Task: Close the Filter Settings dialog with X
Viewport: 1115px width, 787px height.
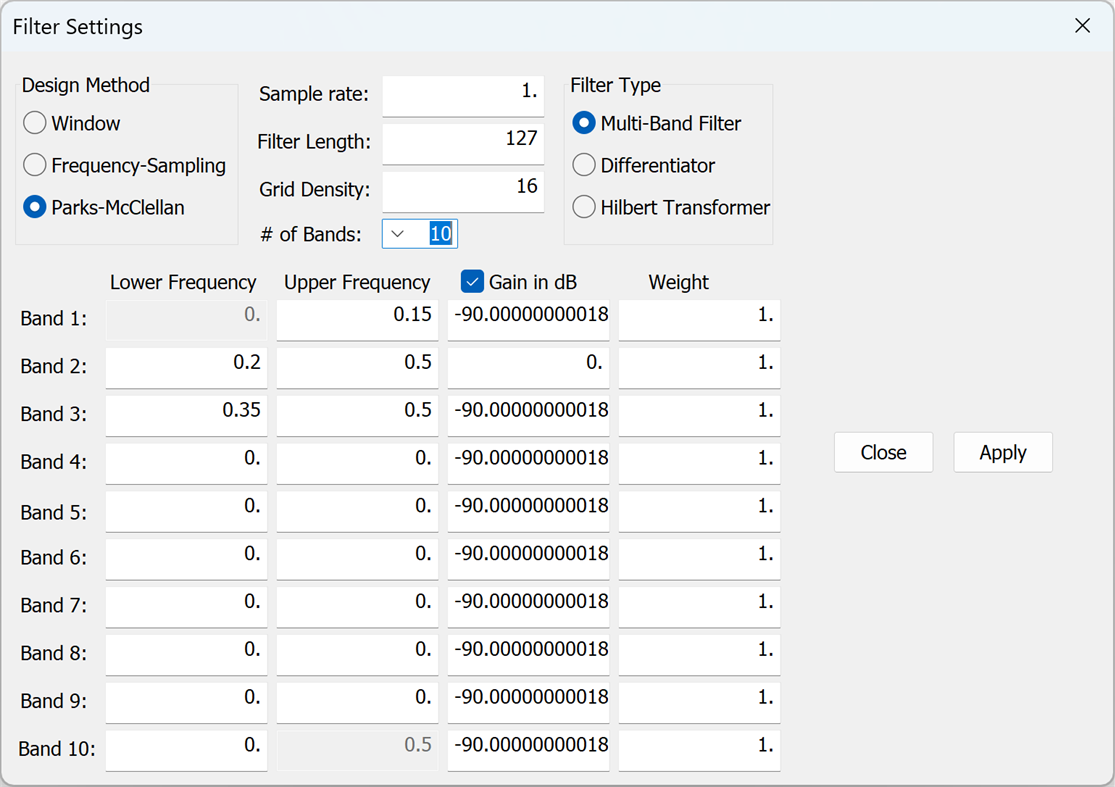Action: [1082, 26]
